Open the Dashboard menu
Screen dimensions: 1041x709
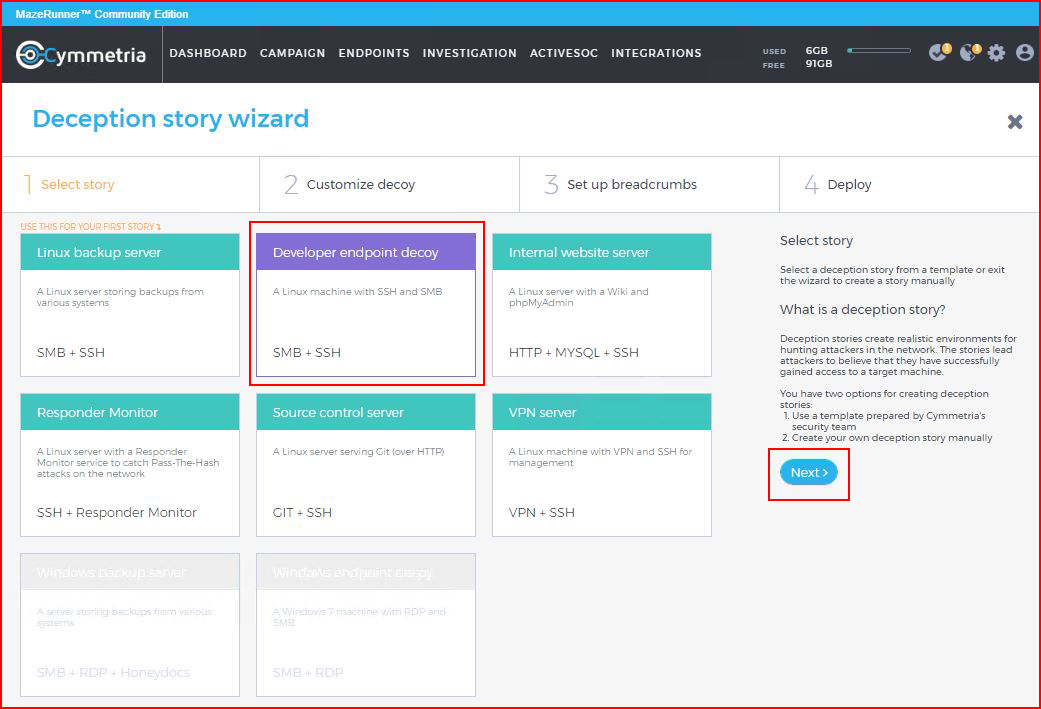208,53
